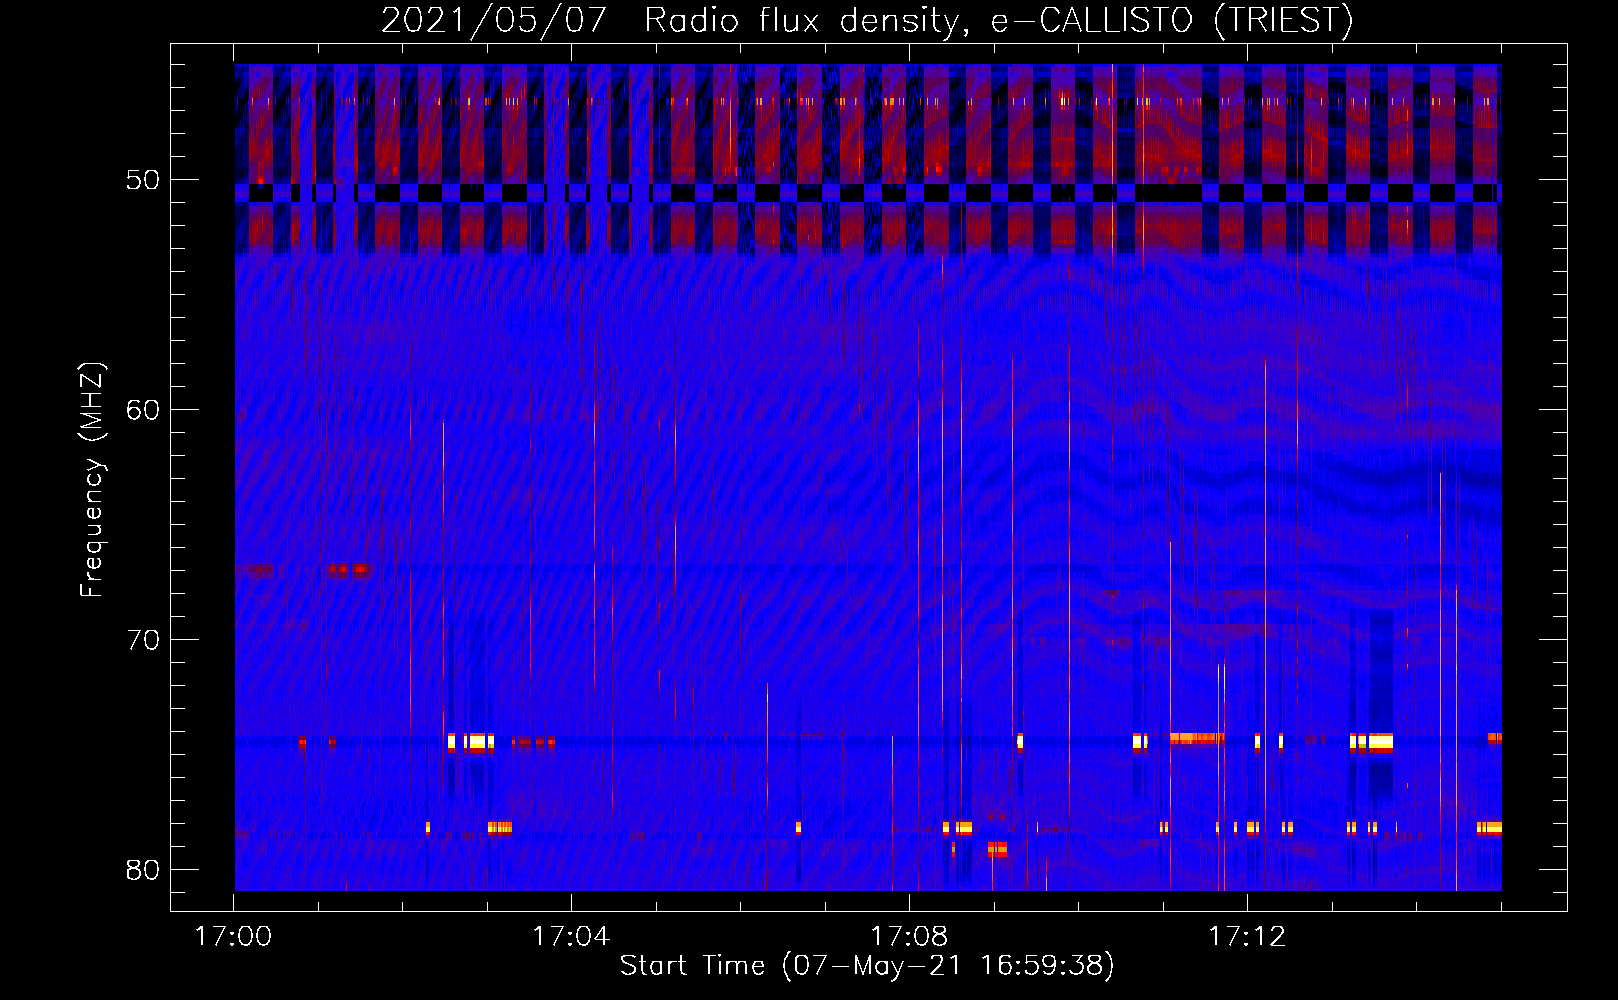The width and height of the screenshot is (1618, 1000).
Task: Click the 70 frequency tick label
Action: click(x=143, y=640)
